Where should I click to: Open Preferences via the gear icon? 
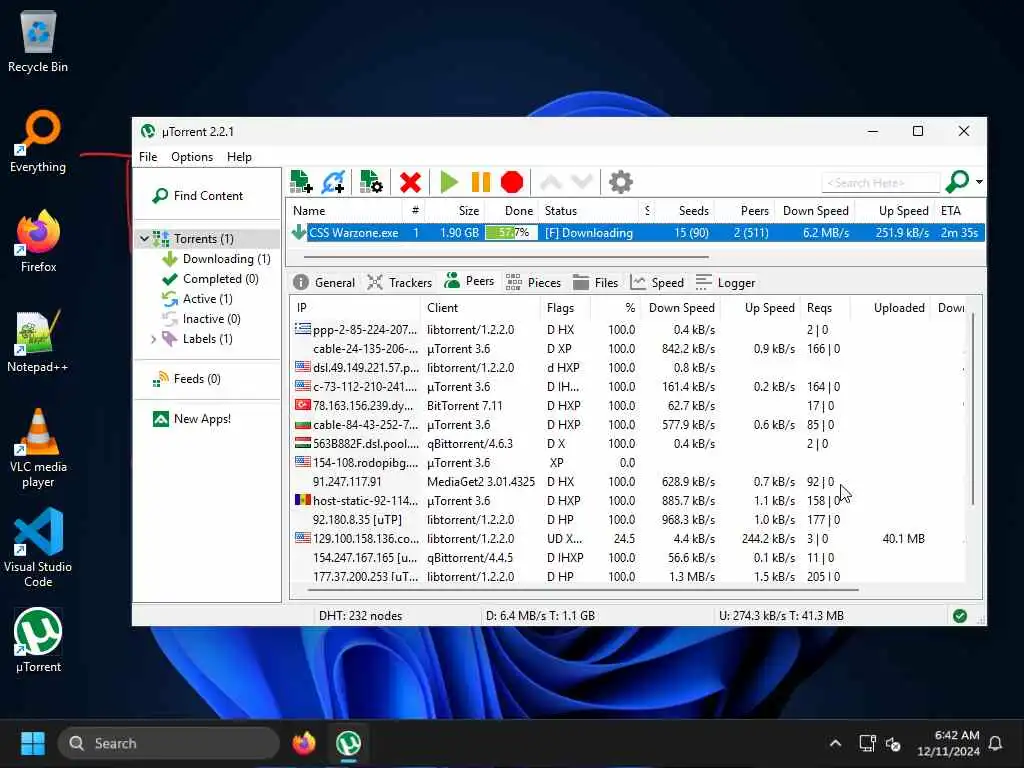620,182
